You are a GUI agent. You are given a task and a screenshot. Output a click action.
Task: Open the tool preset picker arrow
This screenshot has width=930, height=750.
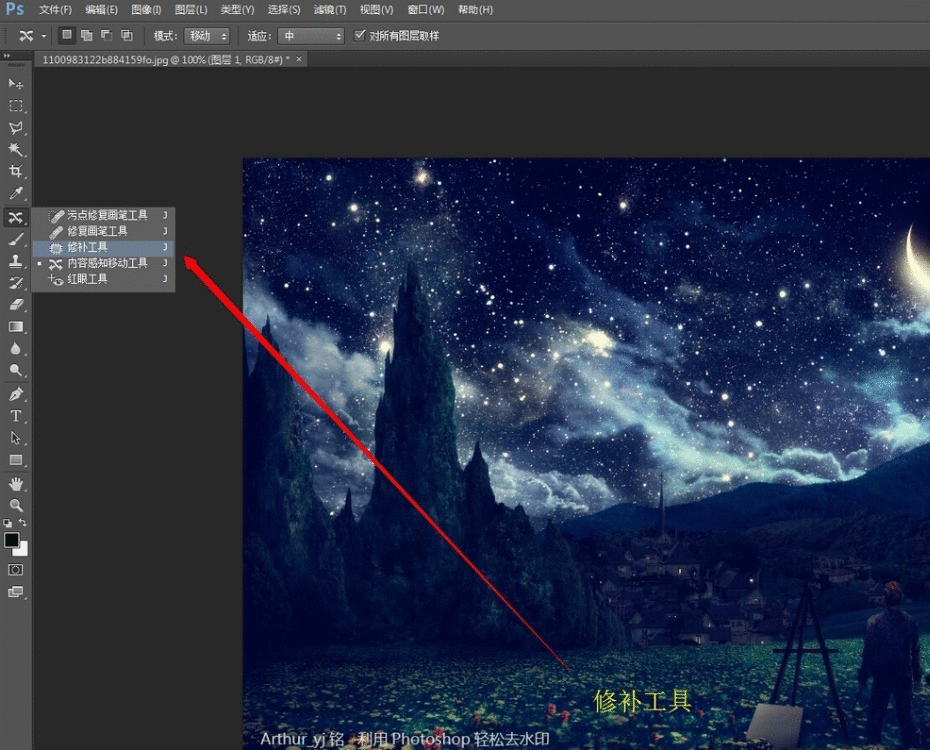pos(45,36)
